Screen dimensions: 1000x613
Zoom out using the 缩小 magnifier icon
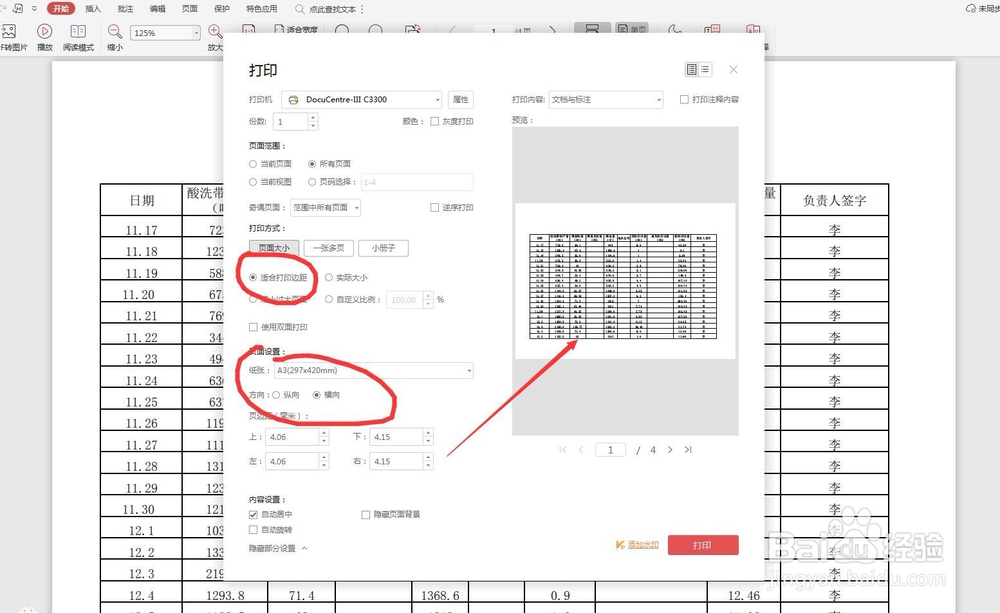tap(113, 30)
